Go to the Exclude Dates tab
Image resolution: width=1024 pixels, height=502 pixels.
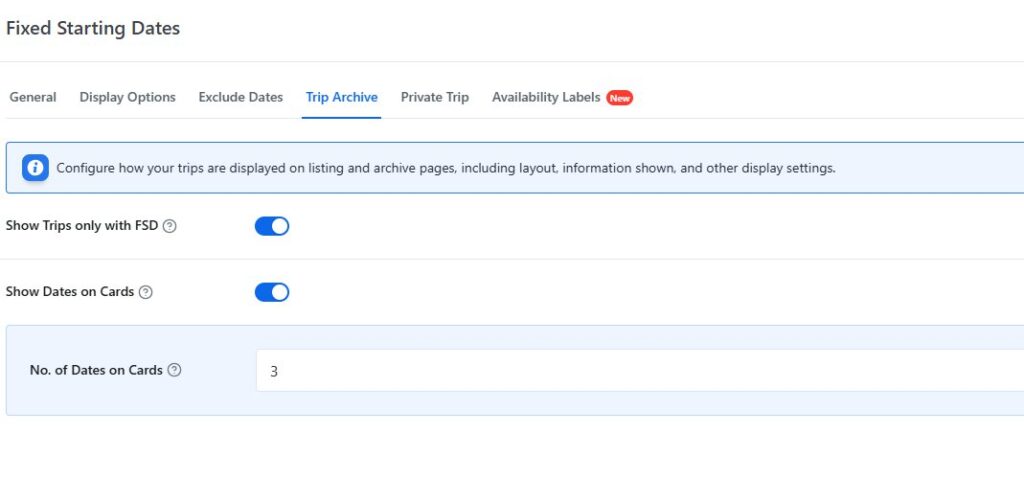240,97
